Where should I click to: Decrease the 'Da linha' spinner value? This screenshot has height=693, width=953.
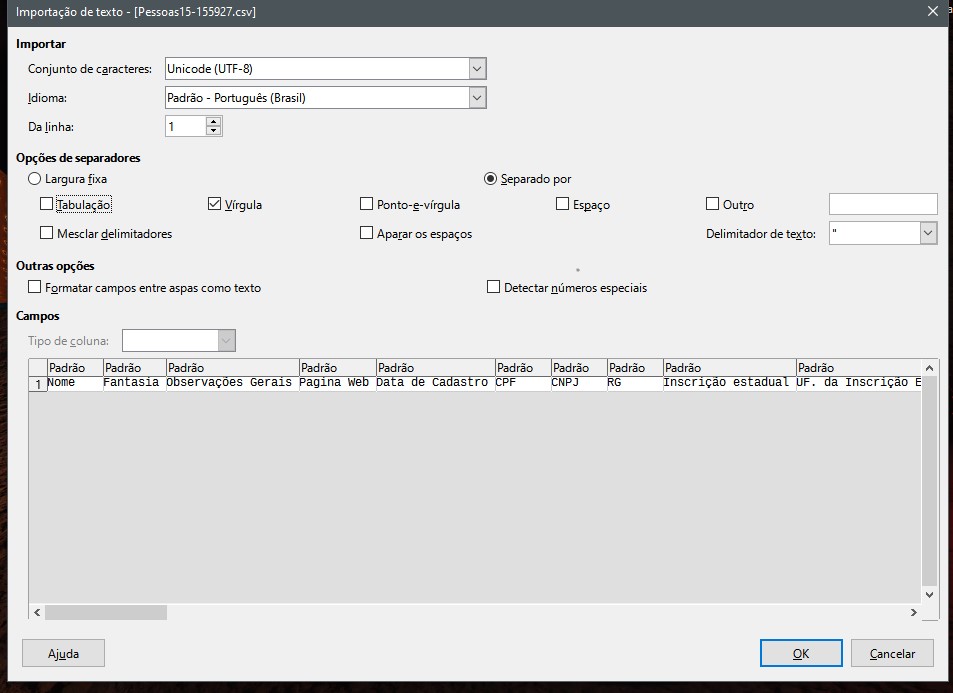click(213, 131)
